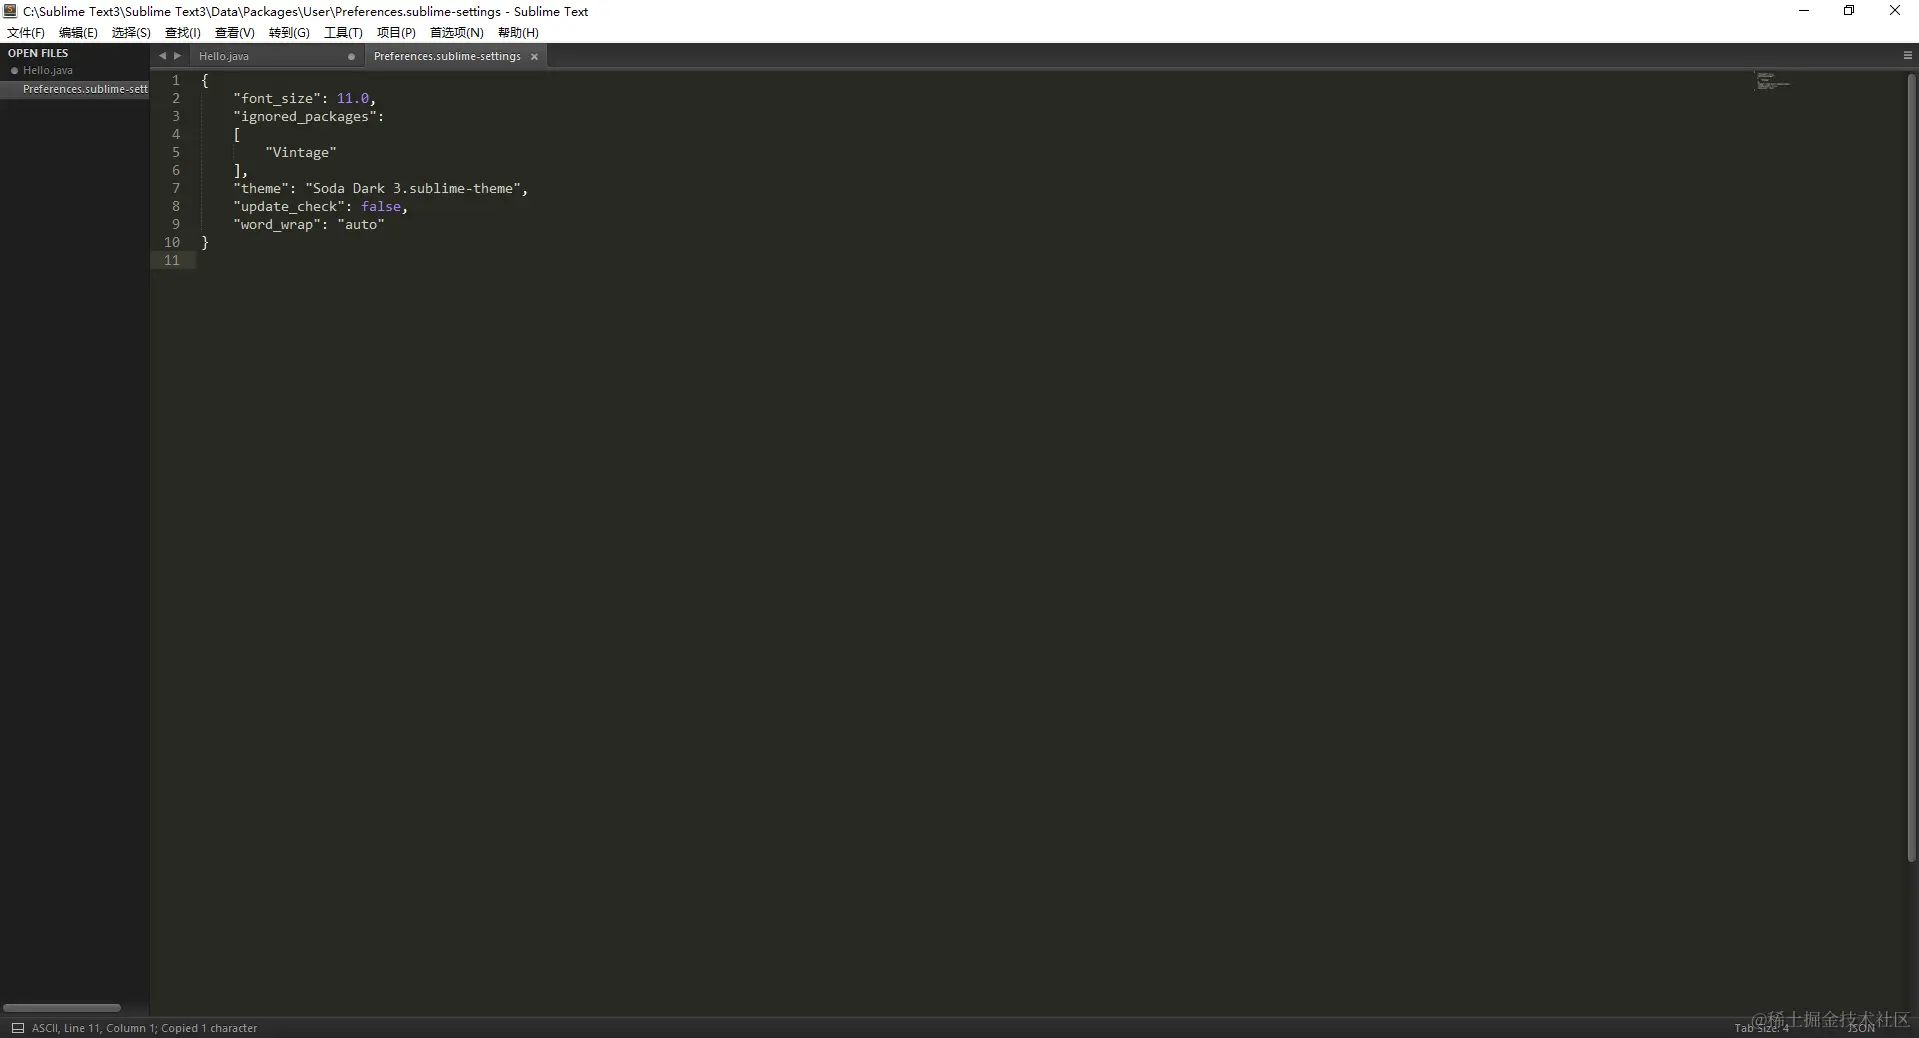Click the modified indicator dot beside Hello.java in sidebar
This screenshot has height=1038, width=1919.
coord(15,70)
